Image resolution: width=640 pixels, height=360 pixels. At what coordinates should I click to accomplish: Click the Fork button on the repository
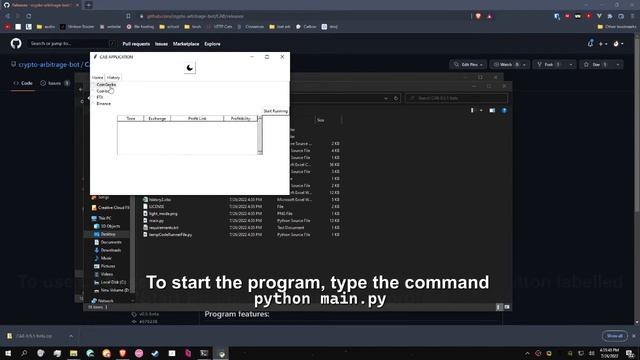[549, 64]
